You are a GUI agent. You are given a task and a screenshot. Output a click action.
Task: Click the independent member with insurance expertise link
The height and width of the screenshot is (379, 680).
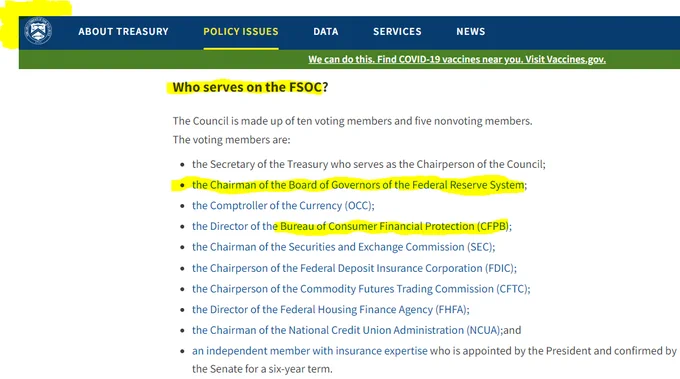tap(310, 351)
